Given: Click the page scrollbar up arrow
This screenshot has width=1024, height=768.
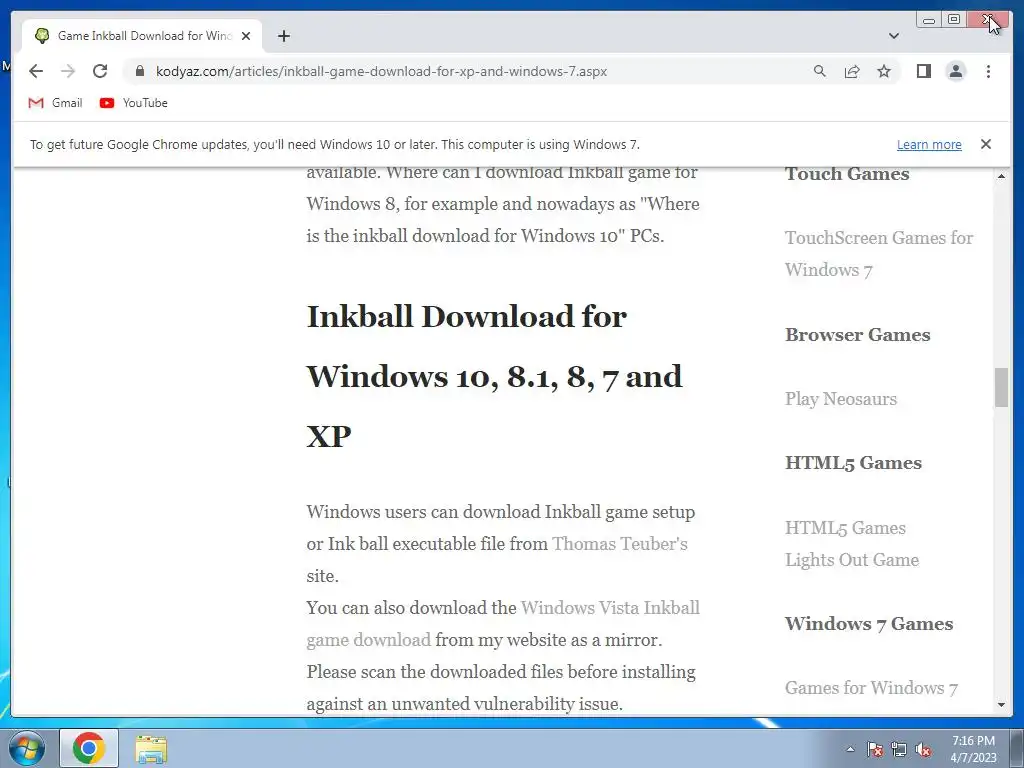Looking at the screenshot, I should [1001, 176].
